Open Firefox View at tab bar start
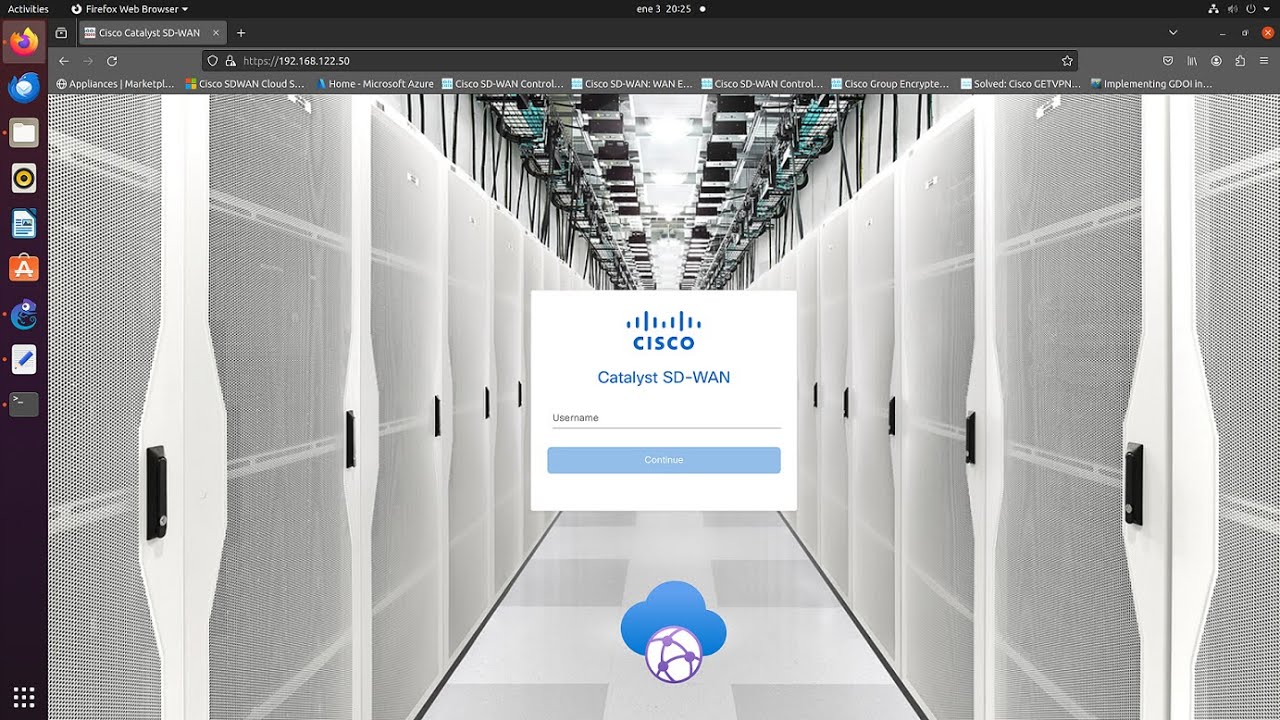Image resolution: width=1280 pixels, height=720 pixels. tap(61, 33)
